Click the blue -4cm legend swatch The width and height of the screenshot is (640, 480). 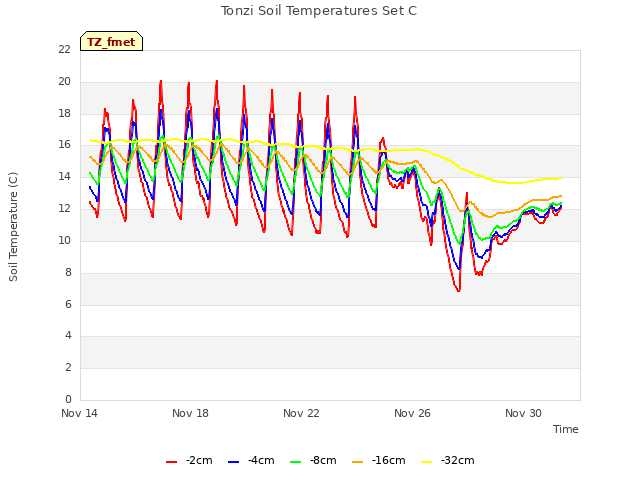233,462
